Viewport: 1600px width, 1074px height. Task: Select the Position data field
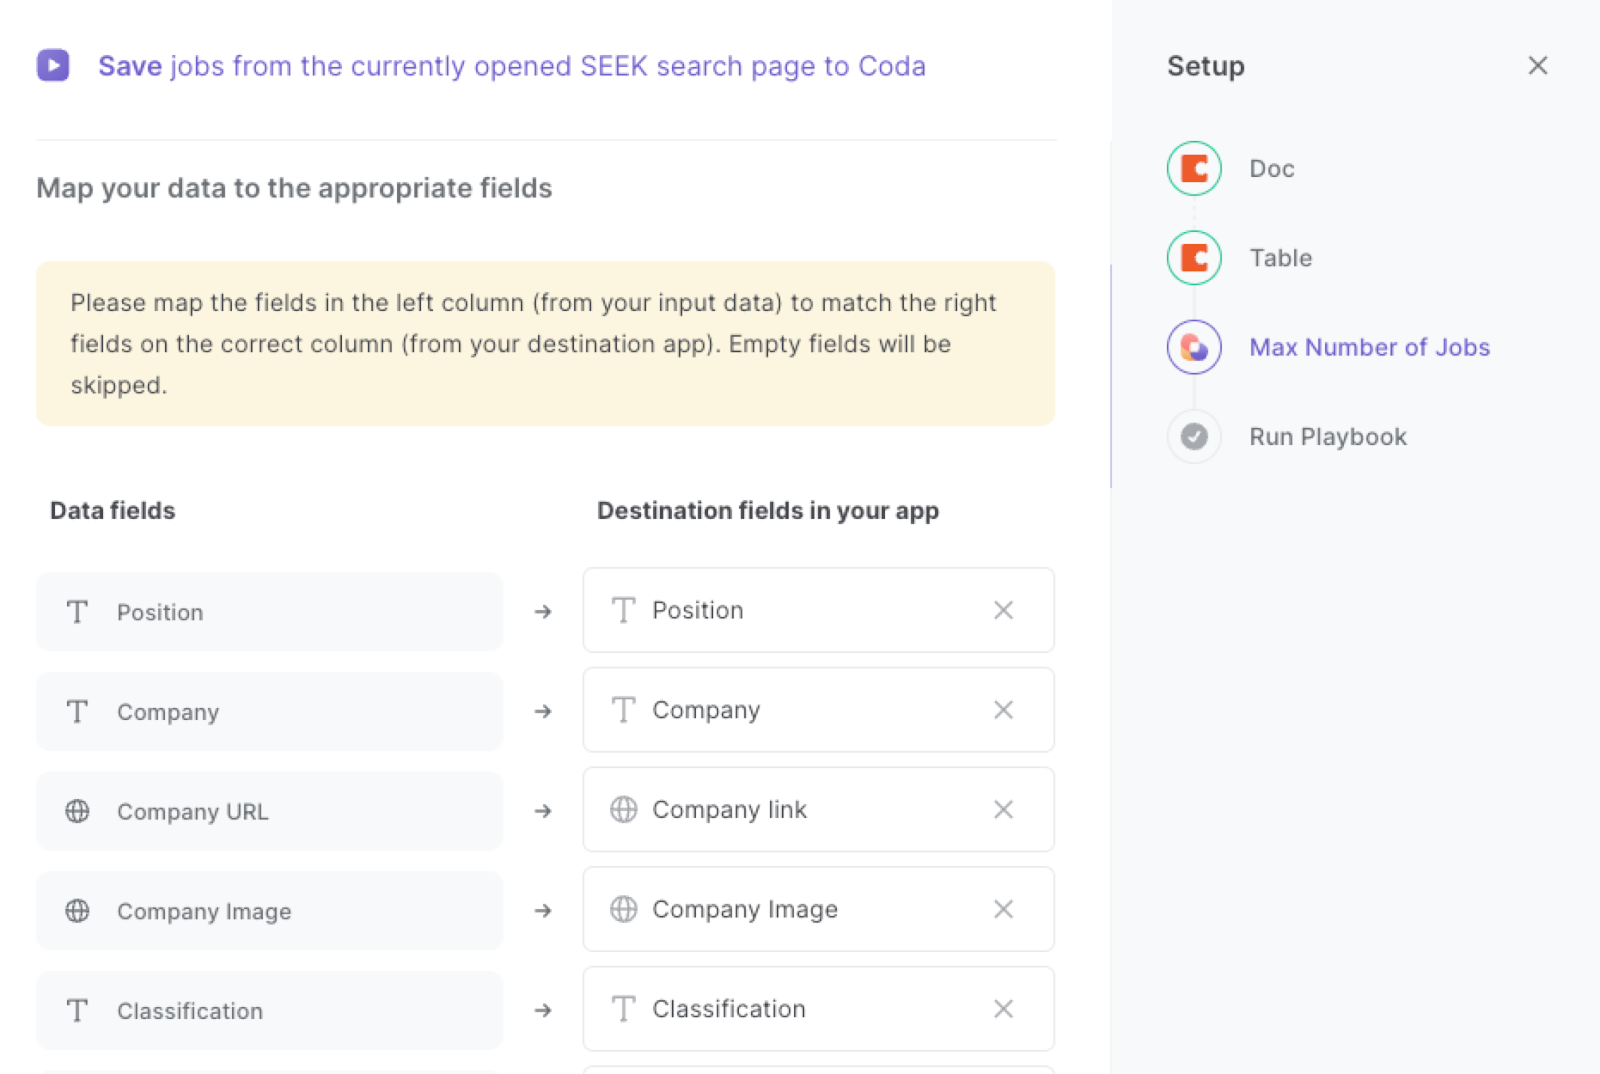click(270, 612)
